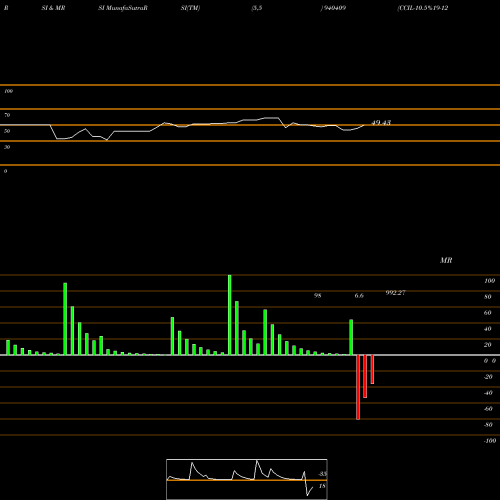
Task: Click the tallest green MR bar
Action: pos(230,315)
